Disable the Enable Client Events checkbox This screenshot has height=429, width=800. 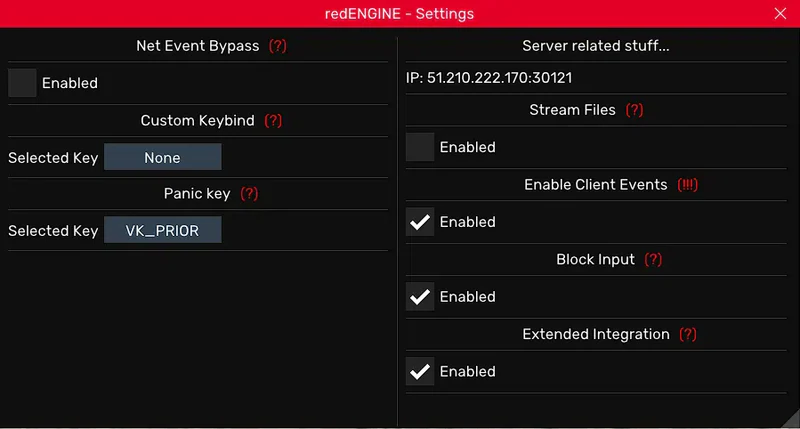420,222
